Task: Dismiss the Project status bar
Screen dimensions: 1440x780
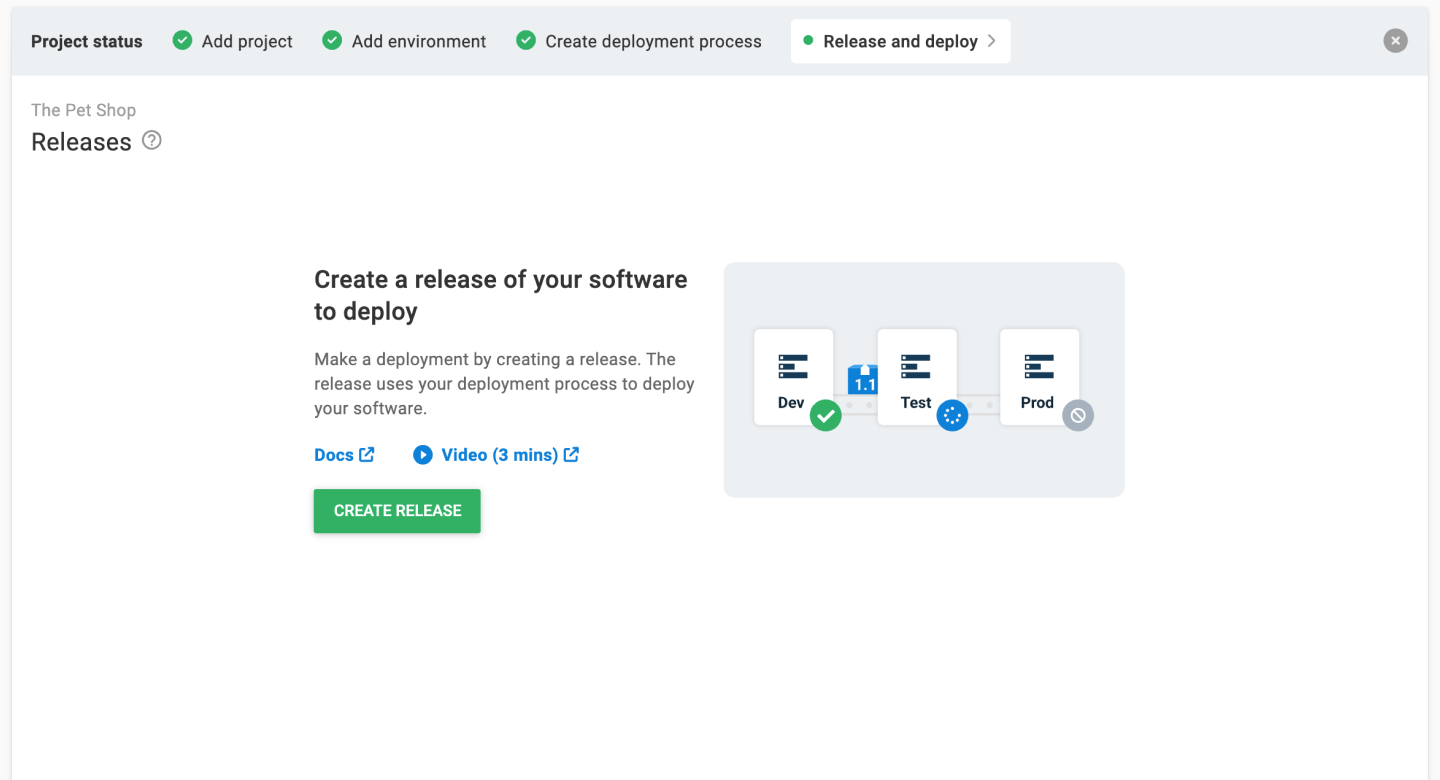Action: pos(1395,40)
